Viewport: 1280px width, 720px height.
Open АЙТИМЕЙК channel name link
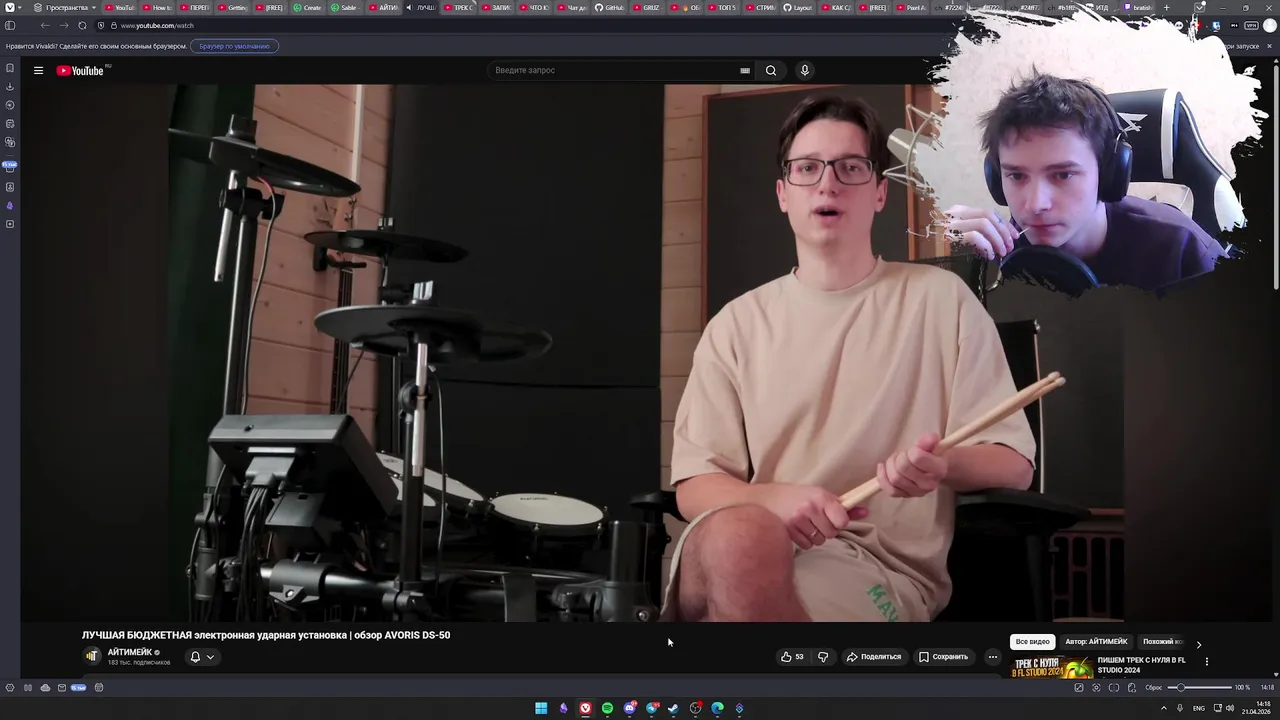click(x=130, y=652)
